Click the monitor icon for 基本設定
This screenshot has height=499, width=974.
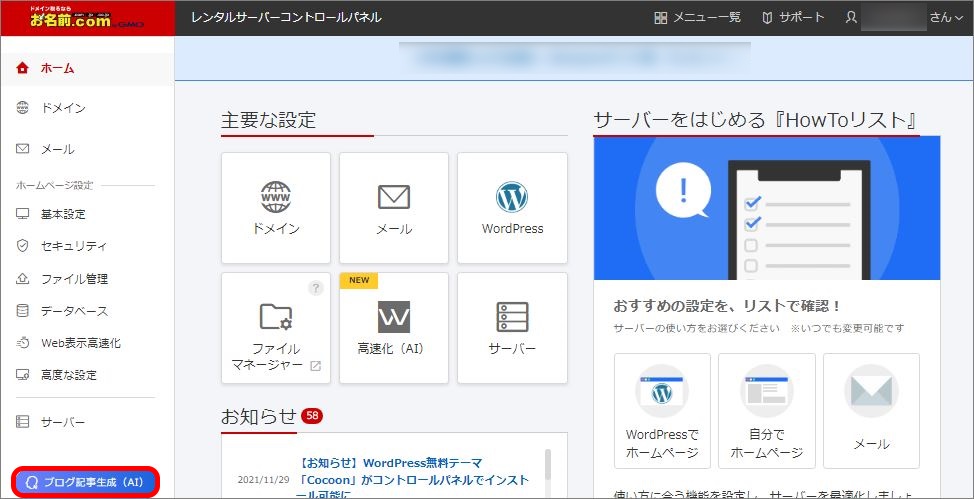[22, 214]
